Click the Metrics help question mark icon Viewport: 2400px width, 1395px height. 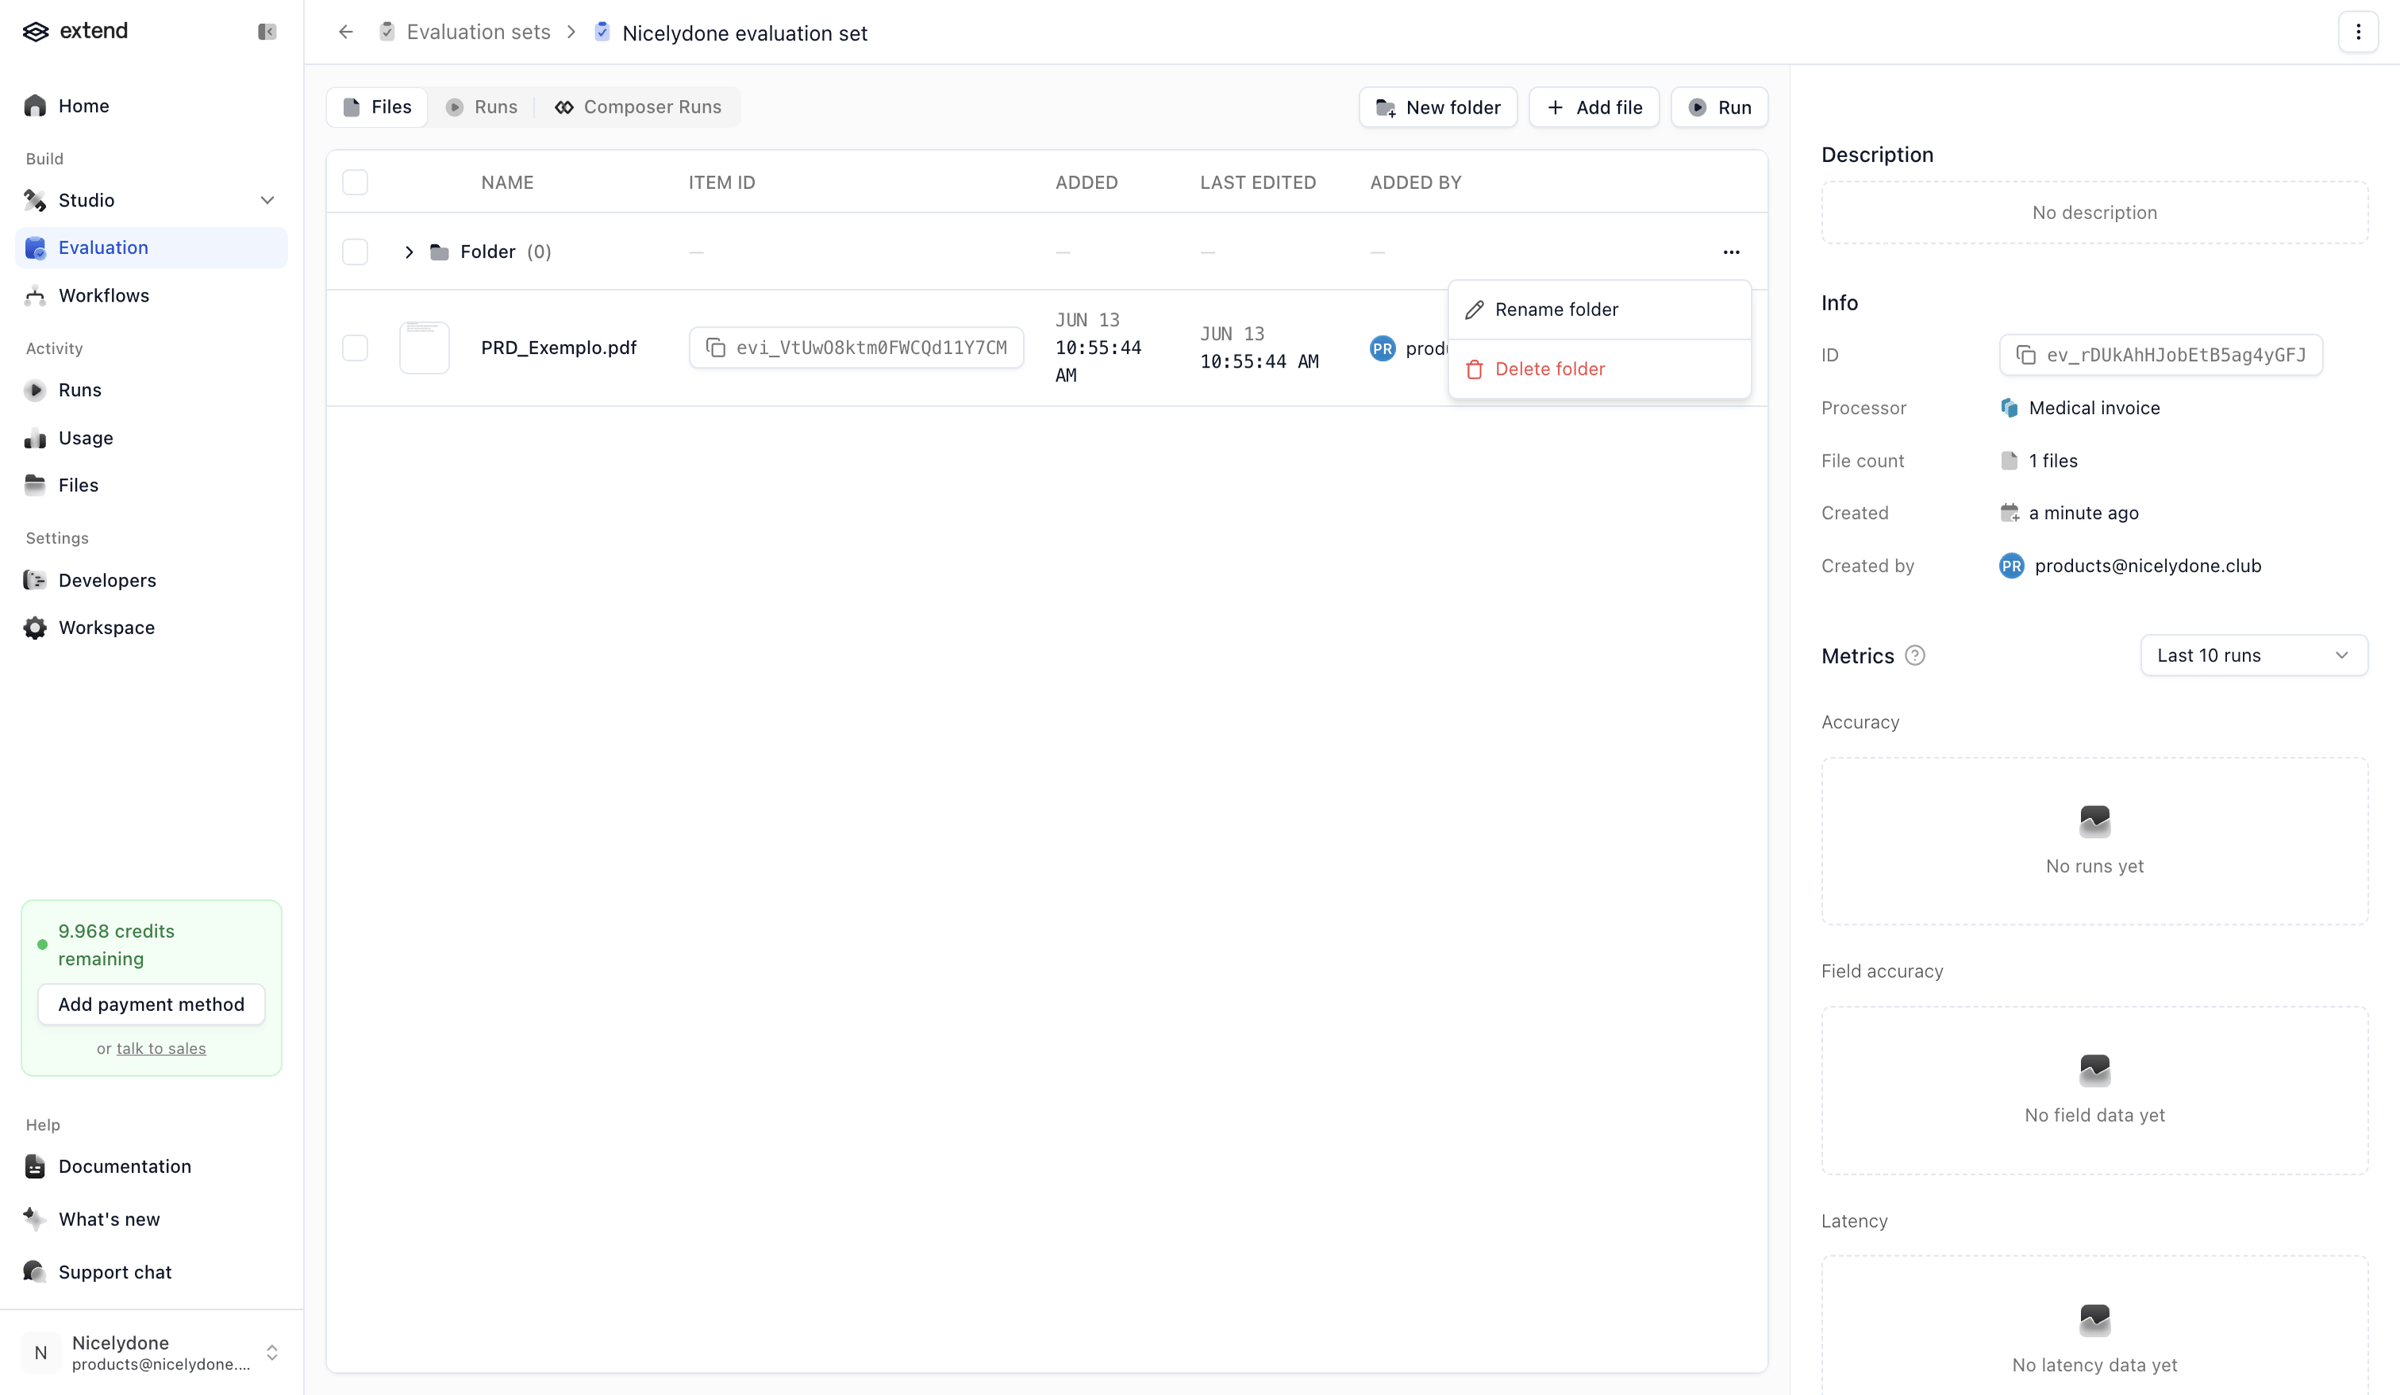pos(1914,656)
